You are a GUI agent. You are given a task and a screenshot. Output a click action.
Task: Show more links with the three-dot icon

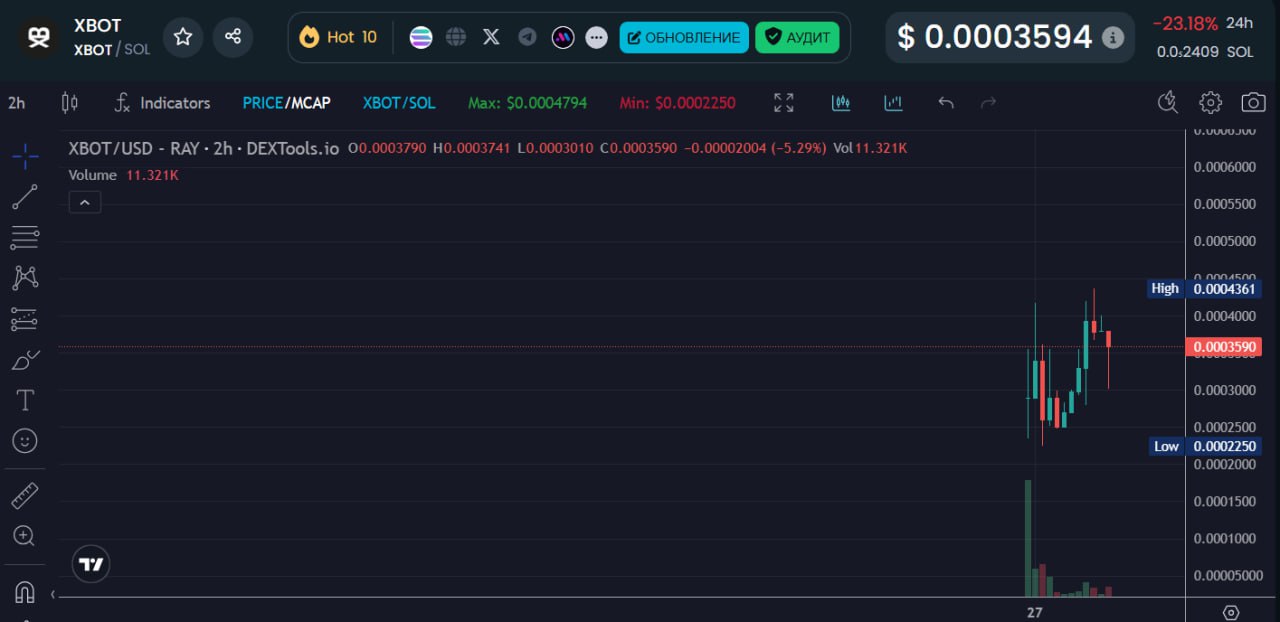pos(596,38)
